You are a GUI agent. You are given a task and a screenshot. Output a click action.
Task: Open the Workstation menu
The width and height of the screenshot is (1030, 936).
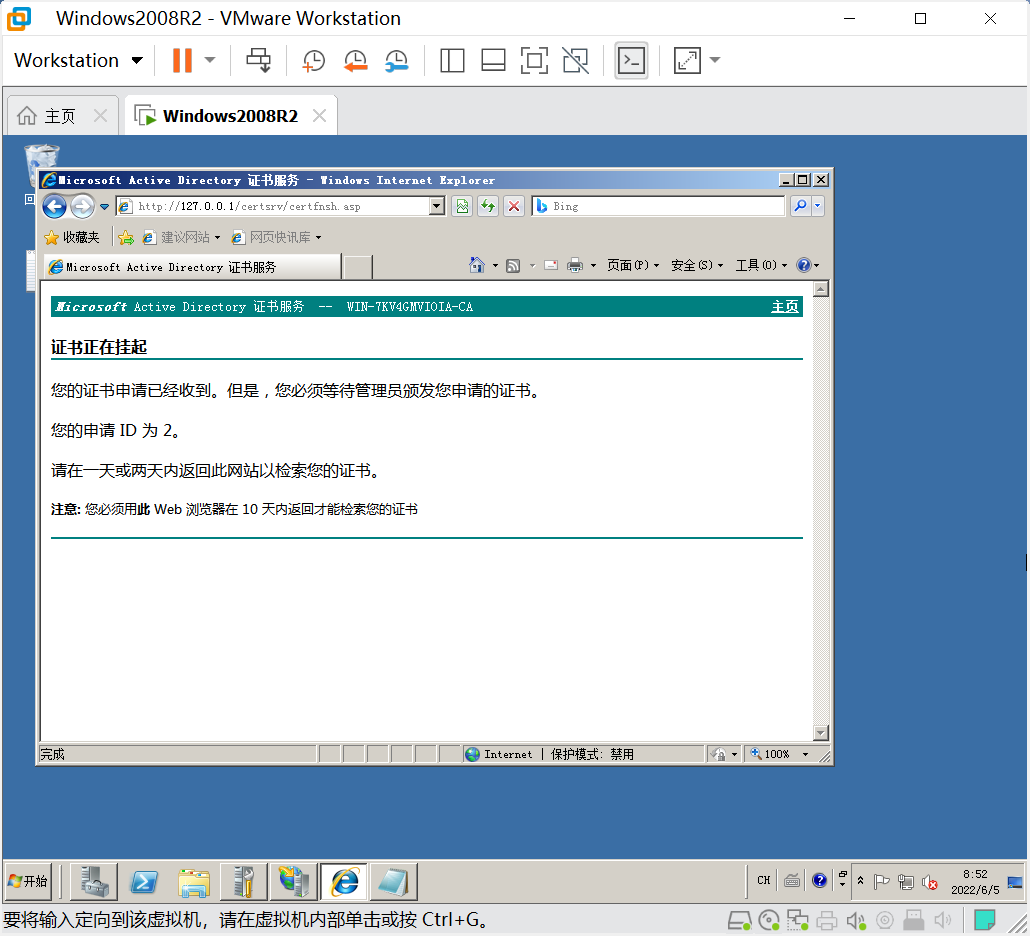pos(78,60)
